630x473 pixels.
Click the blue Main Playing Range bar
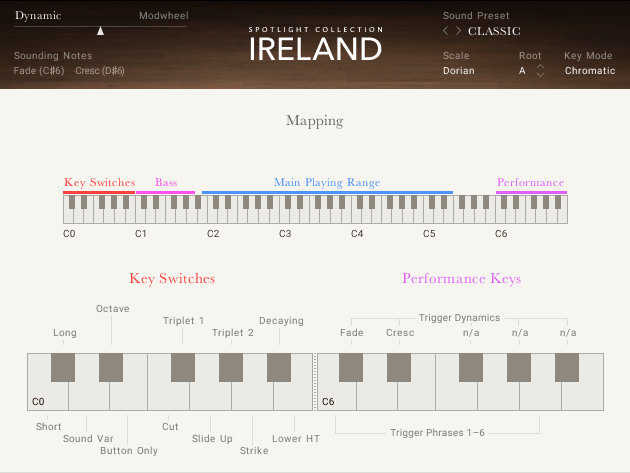pyautogui.click(x=327, y=192)
